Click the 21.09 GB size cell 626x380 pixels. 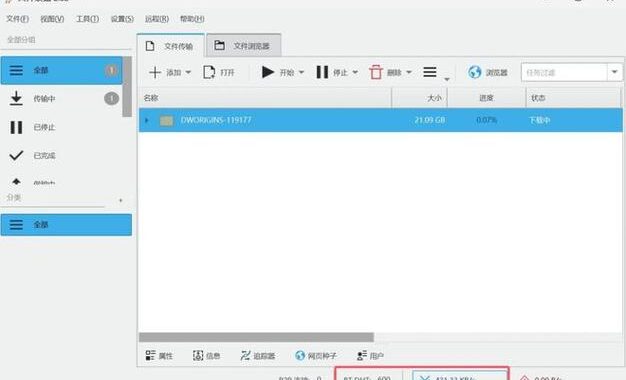(x=430, y=120)
